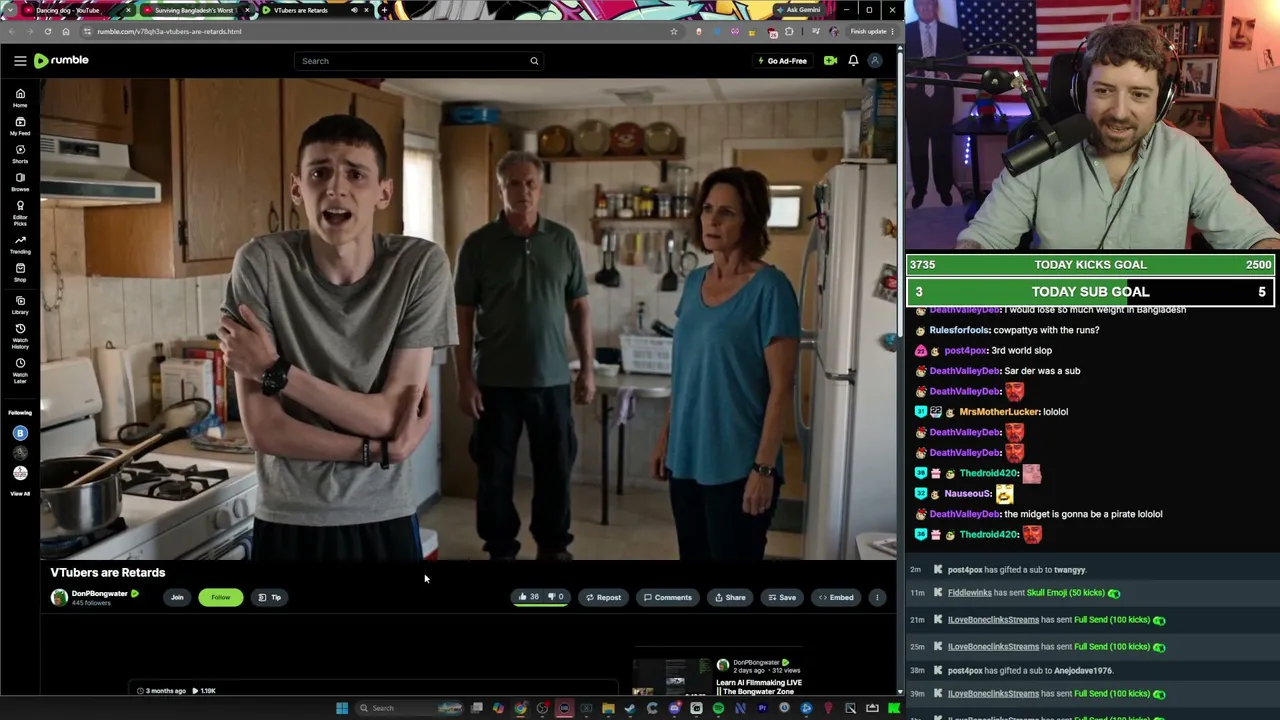Go back in browser history
This screenshot has width=1280, height=720.
pos(12,31)
